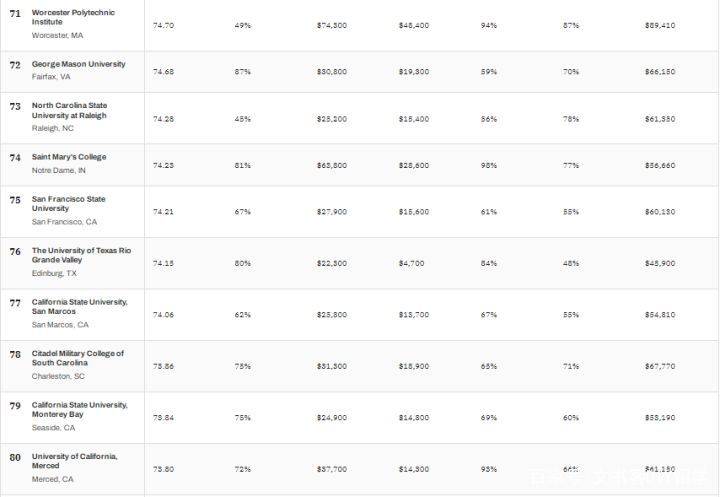
Task: Open Citadel Military College of South Carolina
Action: point(78,358)
